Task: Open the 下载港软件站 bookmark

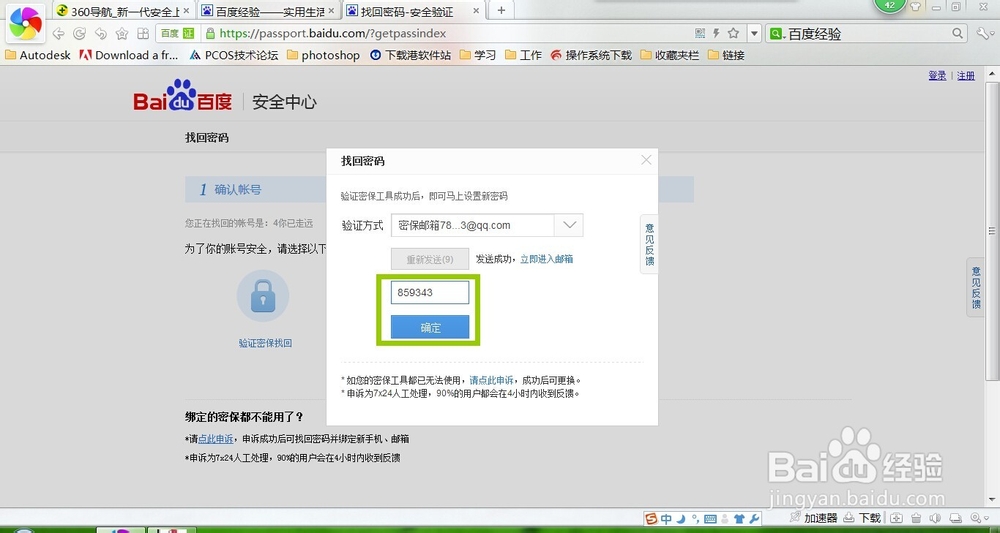Action: click(411, 55)
